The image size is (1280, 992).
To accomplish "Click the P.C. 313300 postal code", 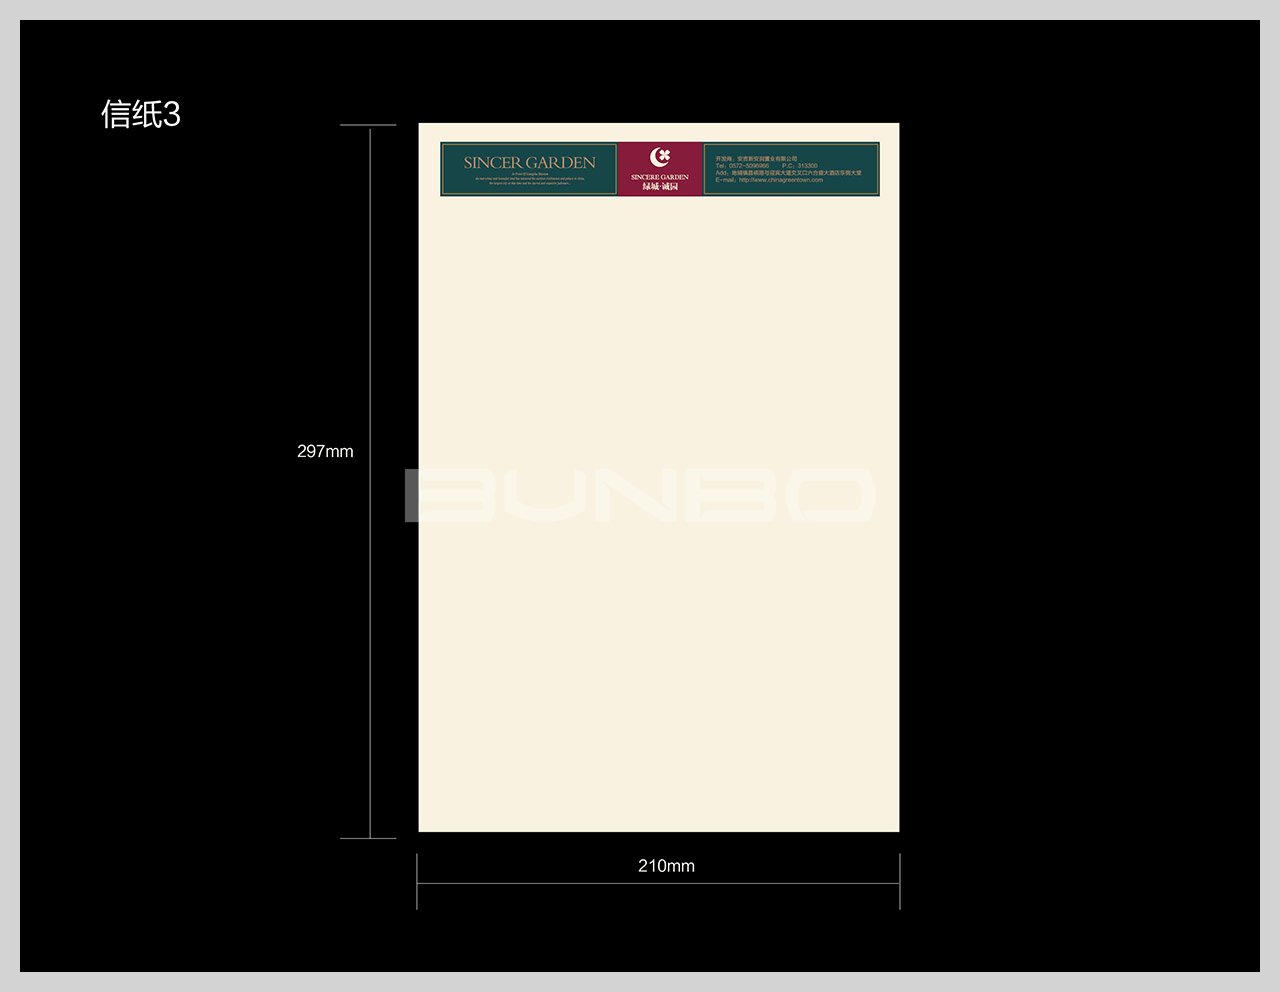I will tap(800, 166).
